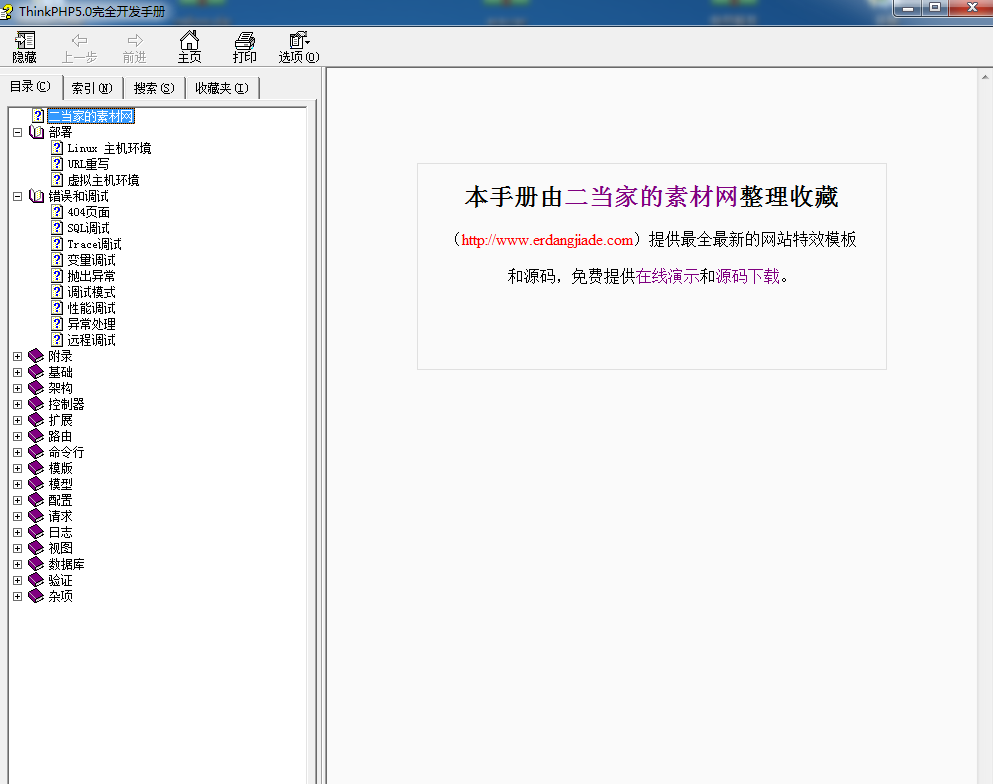Minimize the ThinkPHP5.0 help window
Viewport: 993px width, 784px height.
coord(908,8)
